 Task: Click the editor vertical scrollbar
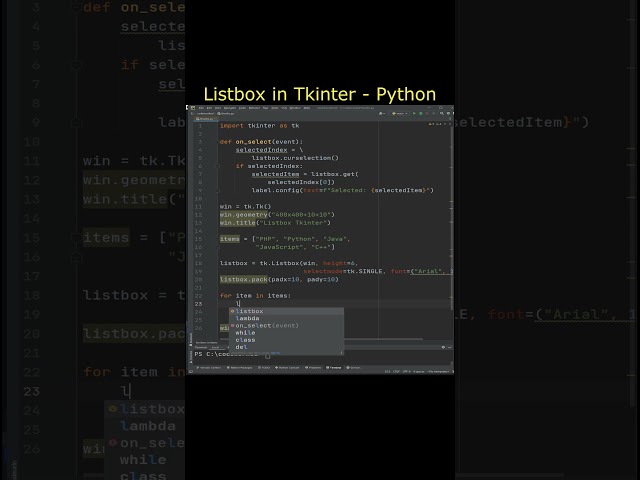[451, 216]
